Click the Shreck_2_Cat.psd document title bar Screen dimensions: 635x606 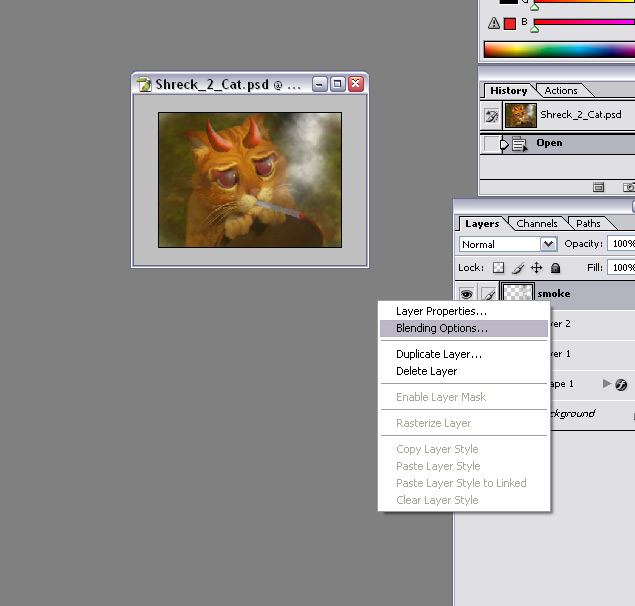point(250,84)
